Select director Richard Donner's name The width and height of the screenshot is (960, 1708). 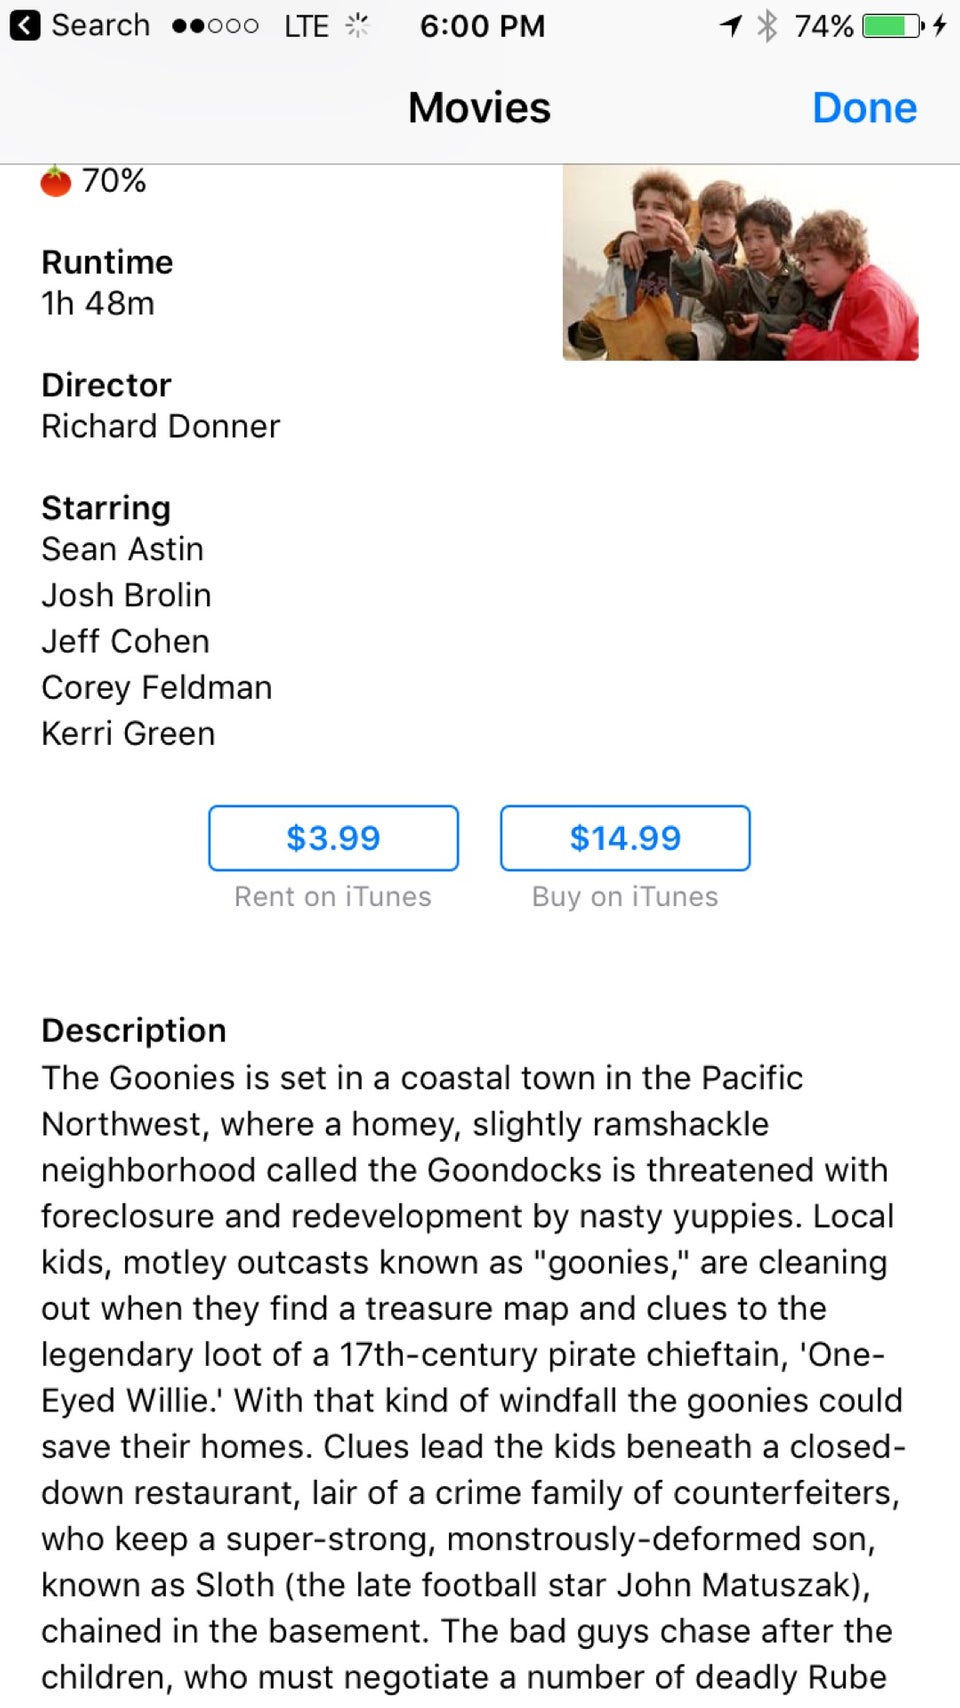coord(161,426)
